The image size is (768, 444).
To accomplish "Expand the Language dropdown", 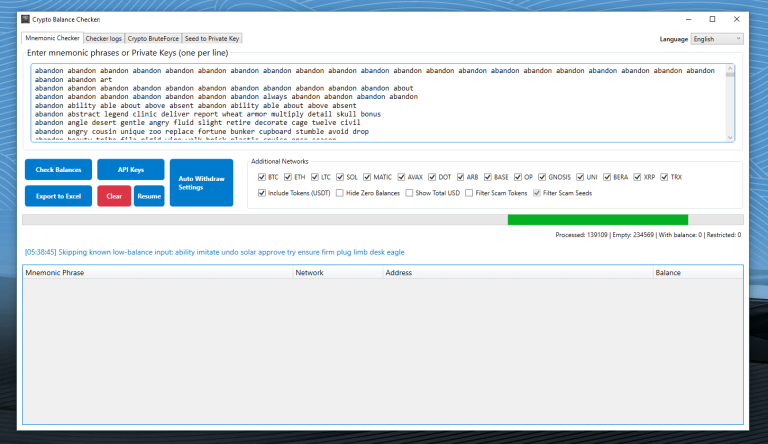I will pos(717,39).
